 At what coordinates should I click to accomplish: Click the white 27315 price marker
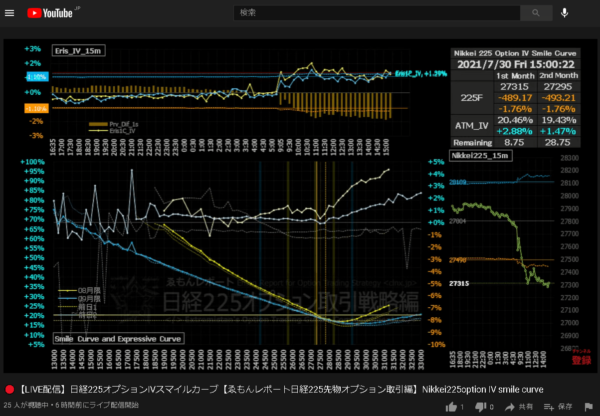click(459, 284)
